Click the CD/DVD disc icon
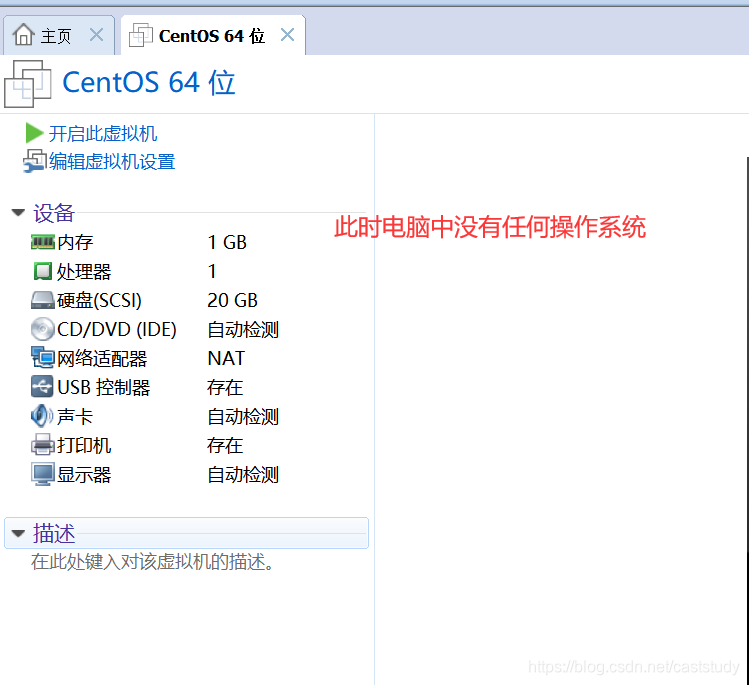The width and height of the screenshot is (749, 685). [43, 329]
